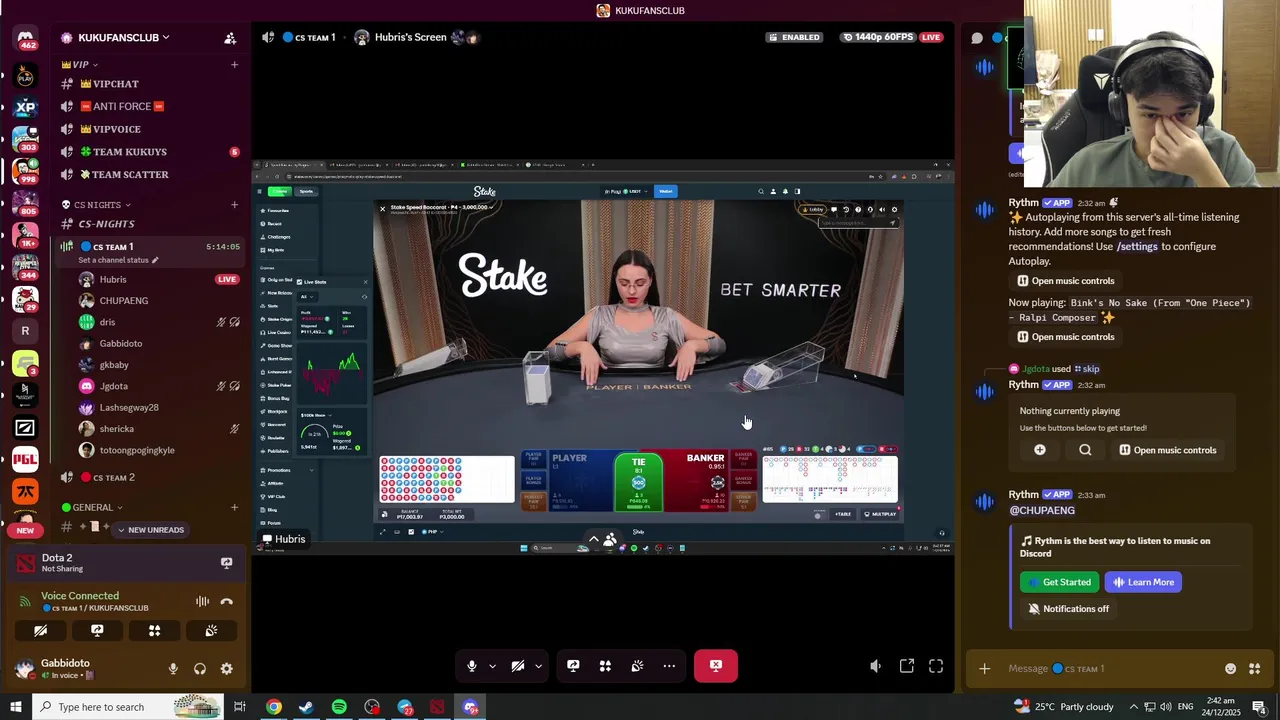The width and height of the screenshot is (1280, 720).
Task: Open the invite people icon beside KUKUFANSCLUB
Action: [230, 38]
